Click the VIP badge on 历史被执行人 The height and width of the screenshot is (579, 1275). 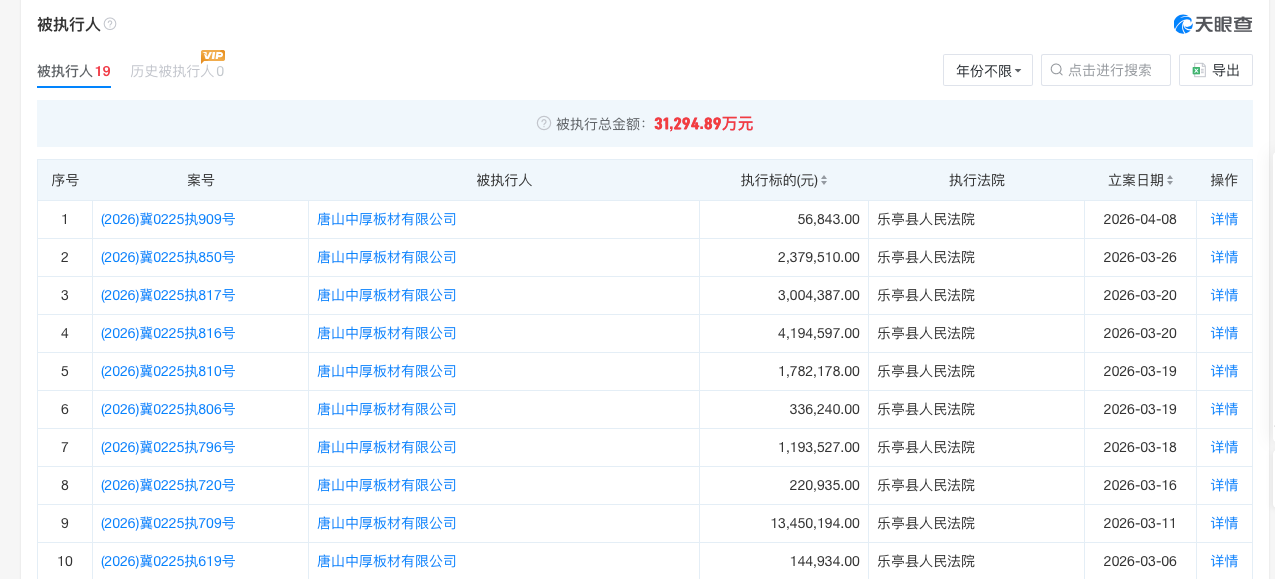pyautogui.click(x=212, y=56)
